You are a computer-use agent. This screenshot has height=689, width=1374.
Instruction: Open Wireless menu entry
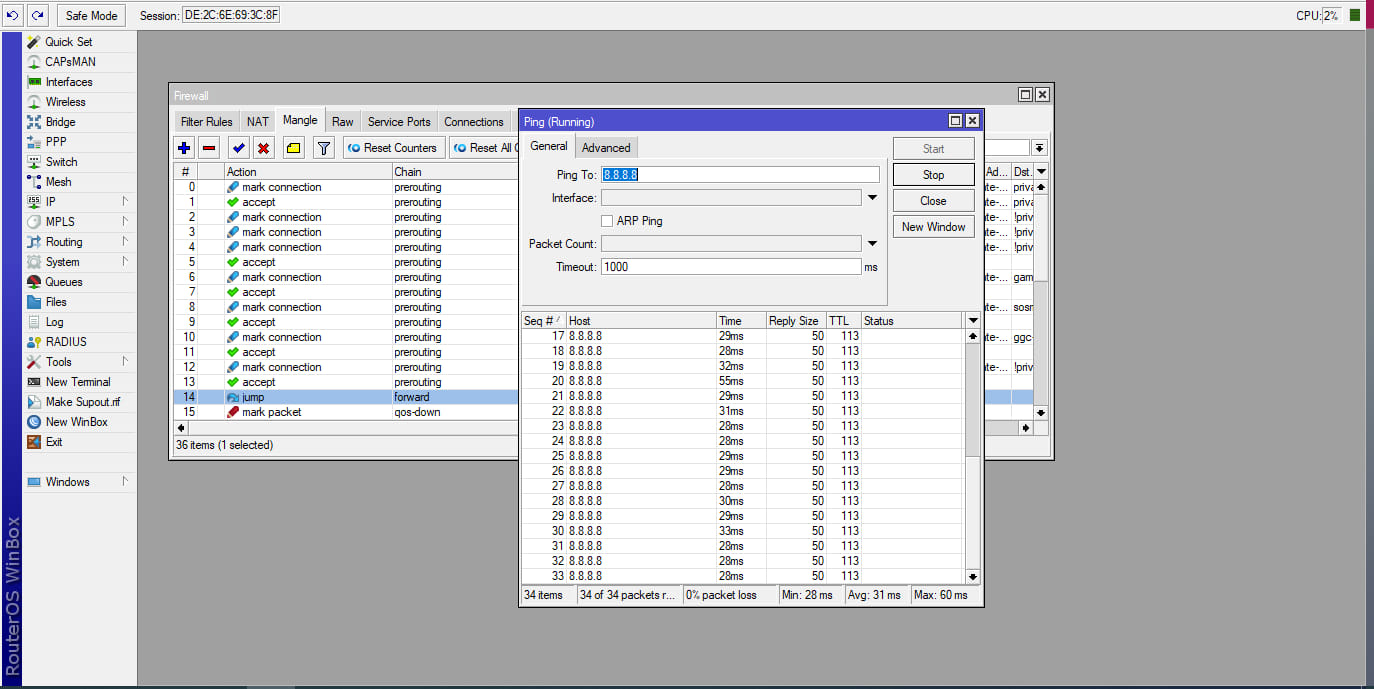pos(65,102)
